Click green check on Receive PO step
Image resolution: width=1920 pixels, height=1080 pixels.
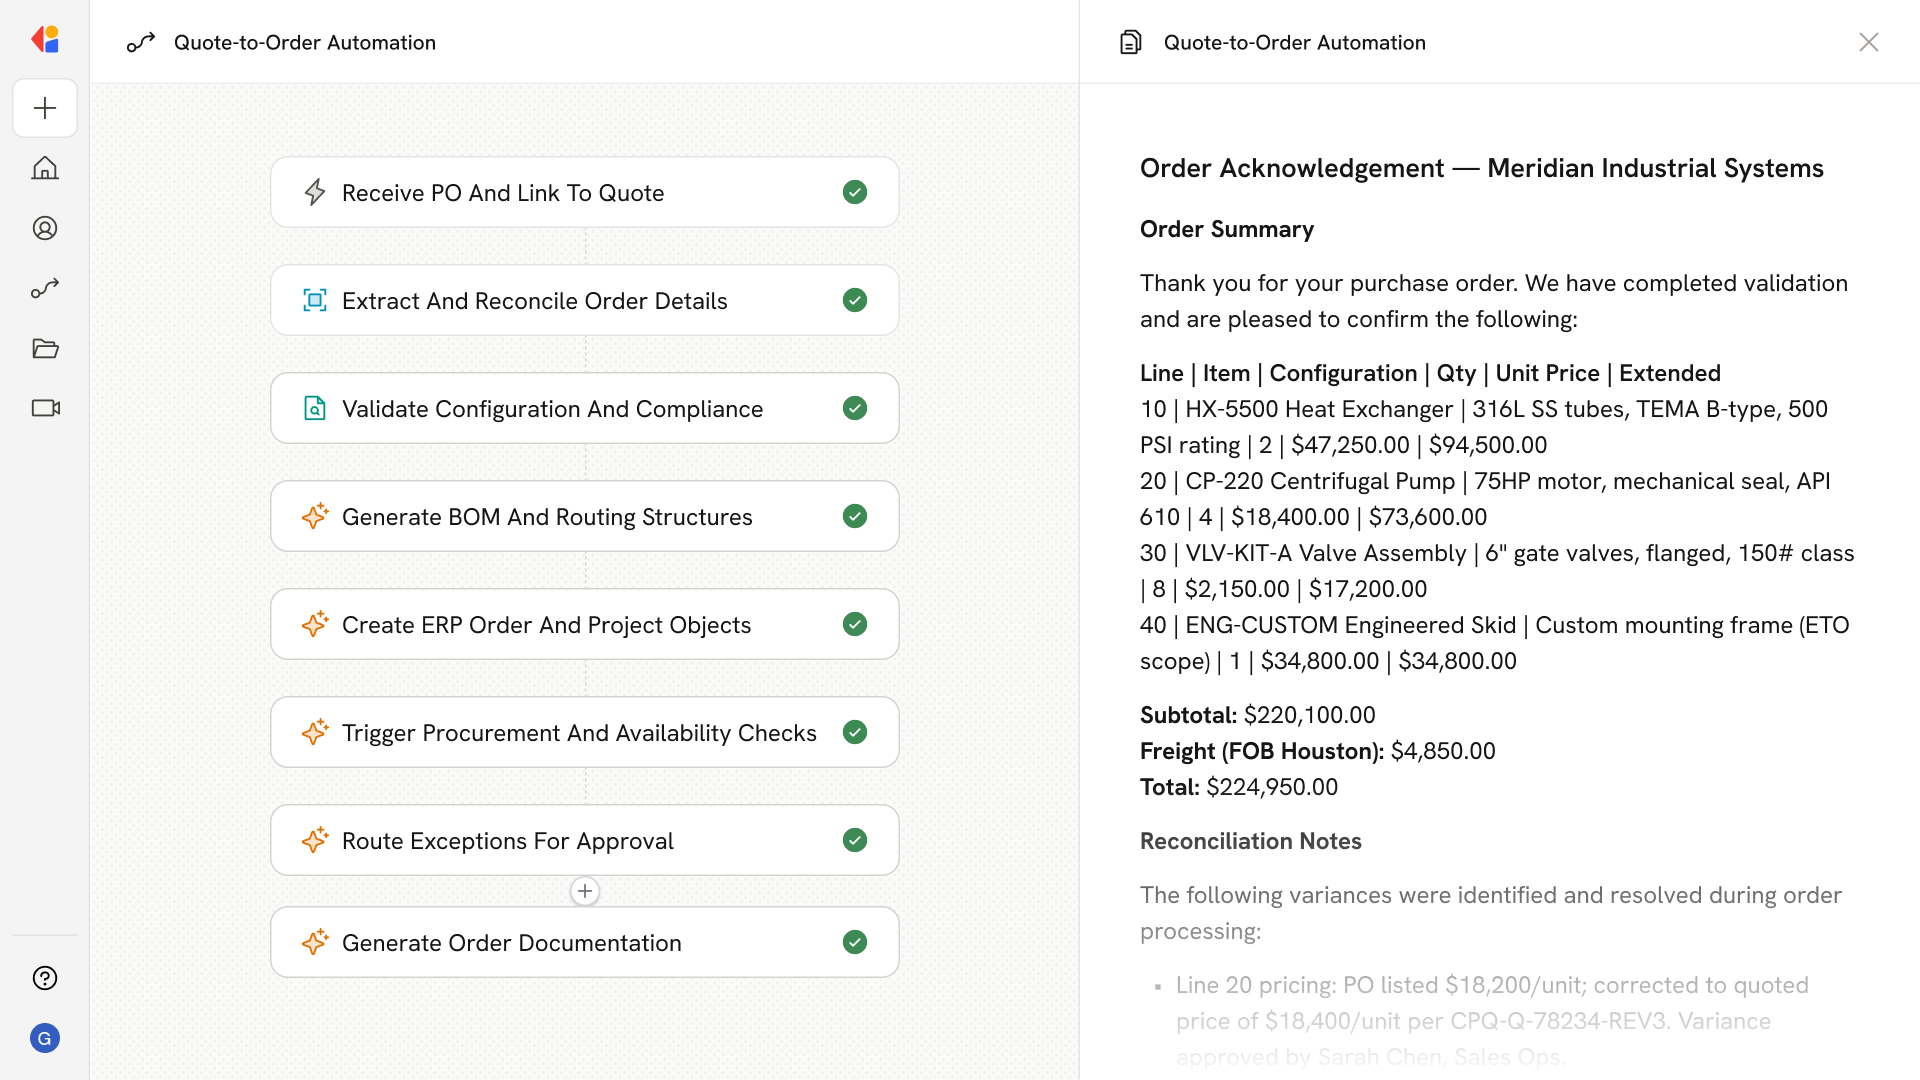coord(855,192)
